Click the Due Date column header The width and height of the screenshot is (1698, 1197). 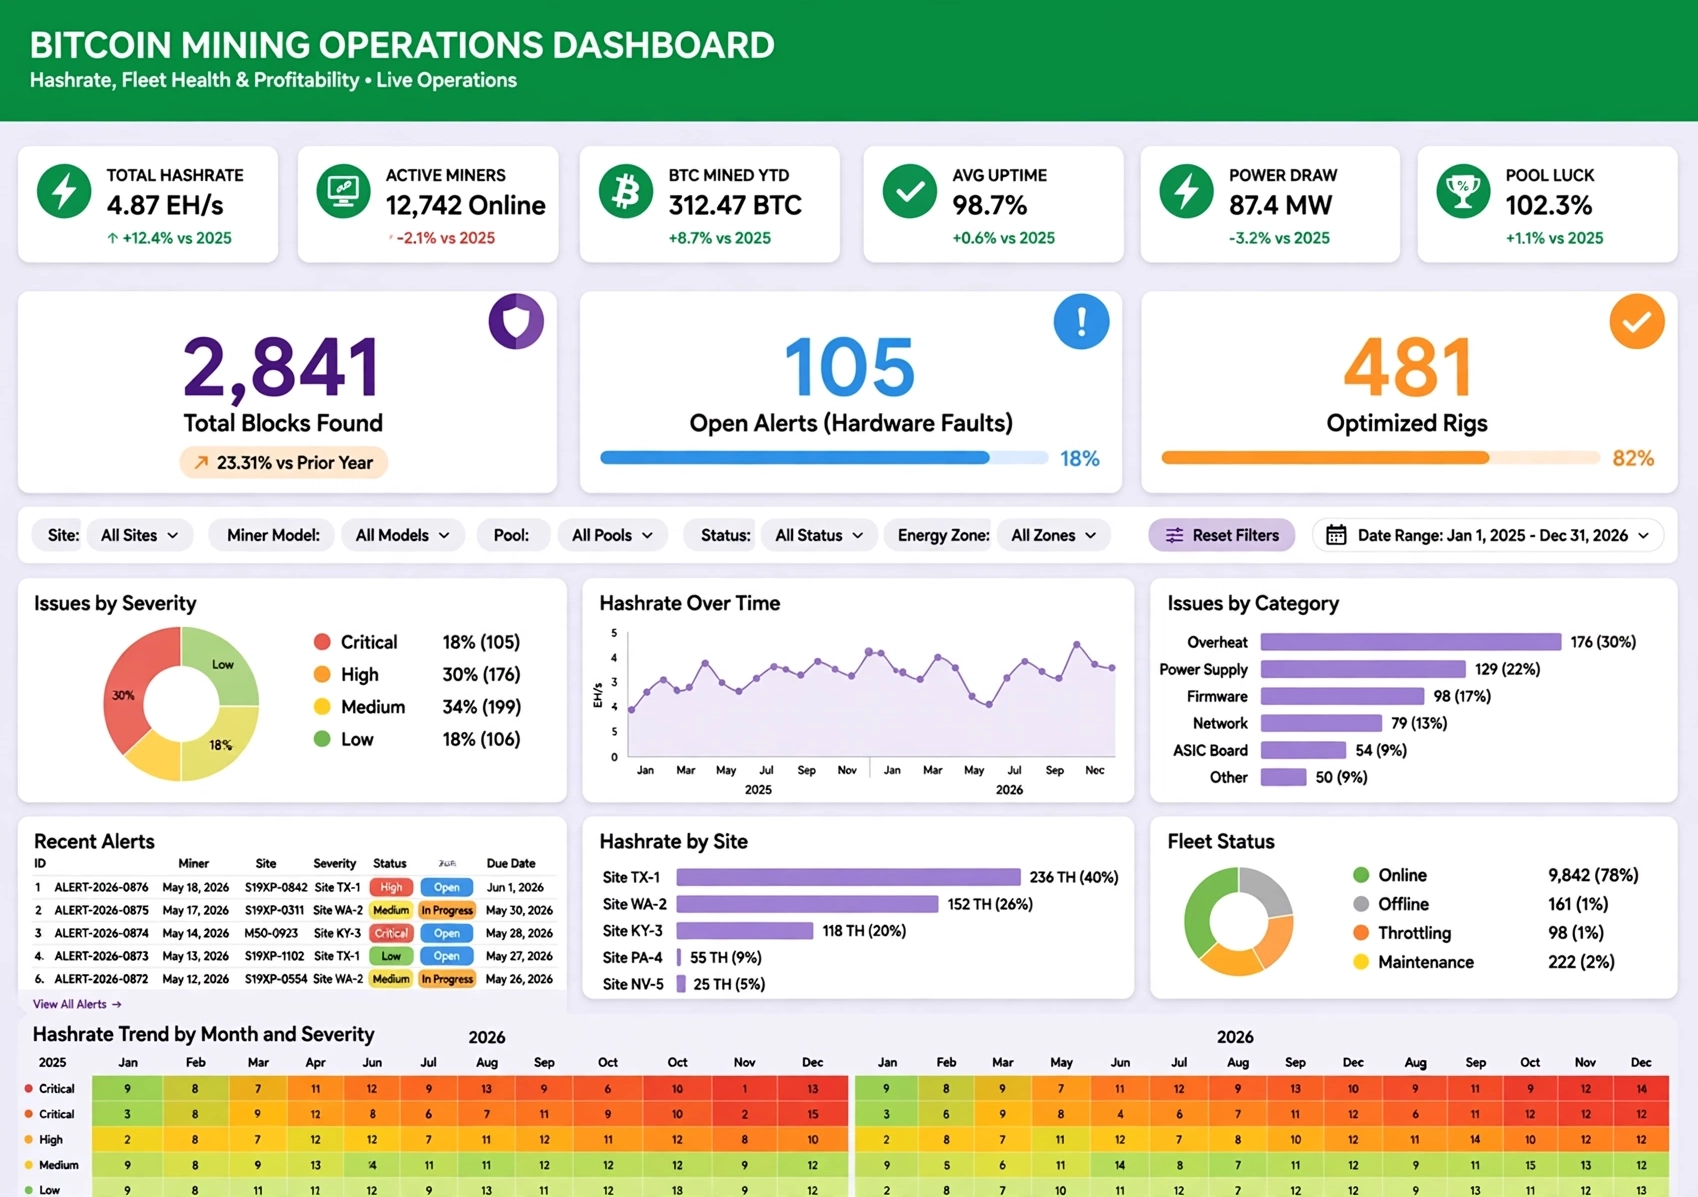click(511, 863)
